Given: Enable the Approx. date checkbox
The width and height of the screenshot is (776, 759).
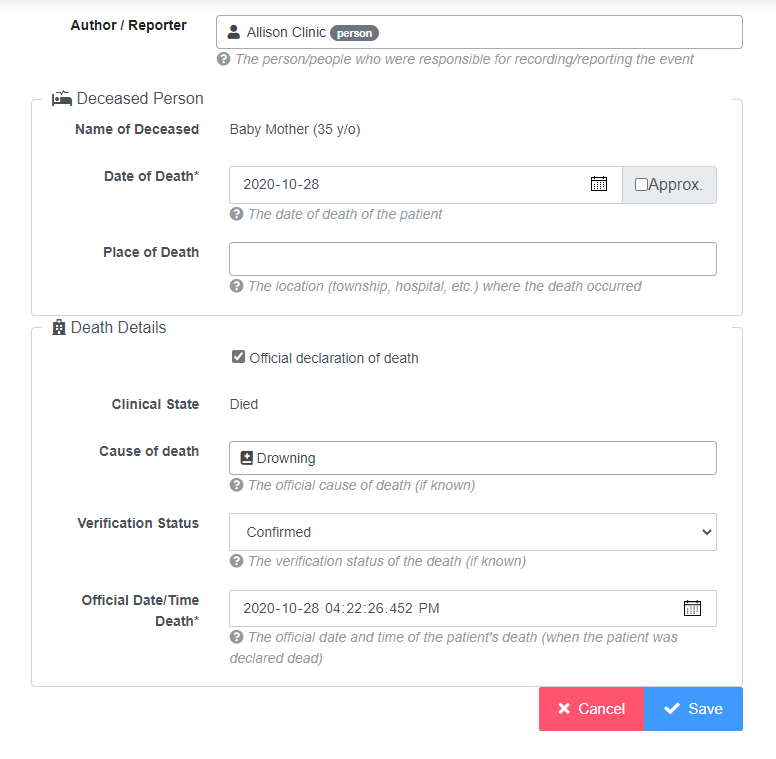Looking at the screenshot, I should 641,185.
